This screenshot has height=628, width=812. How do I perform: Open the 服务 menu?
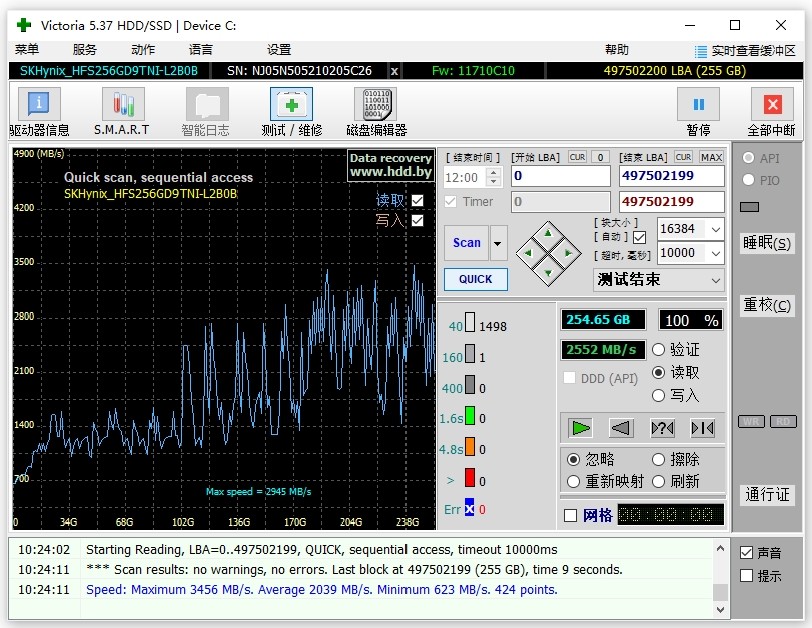(x=85, y=50)
